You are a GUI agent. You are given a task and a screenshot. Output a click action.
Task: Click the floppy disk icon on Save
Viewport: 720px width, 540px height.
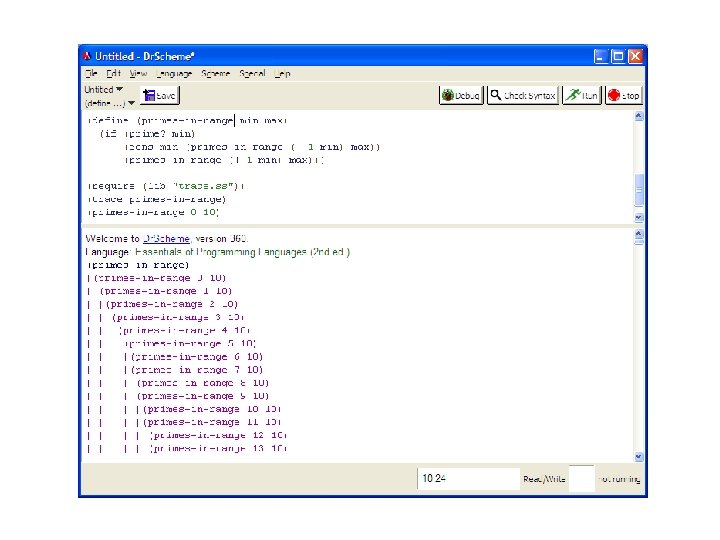pos(149,96)
